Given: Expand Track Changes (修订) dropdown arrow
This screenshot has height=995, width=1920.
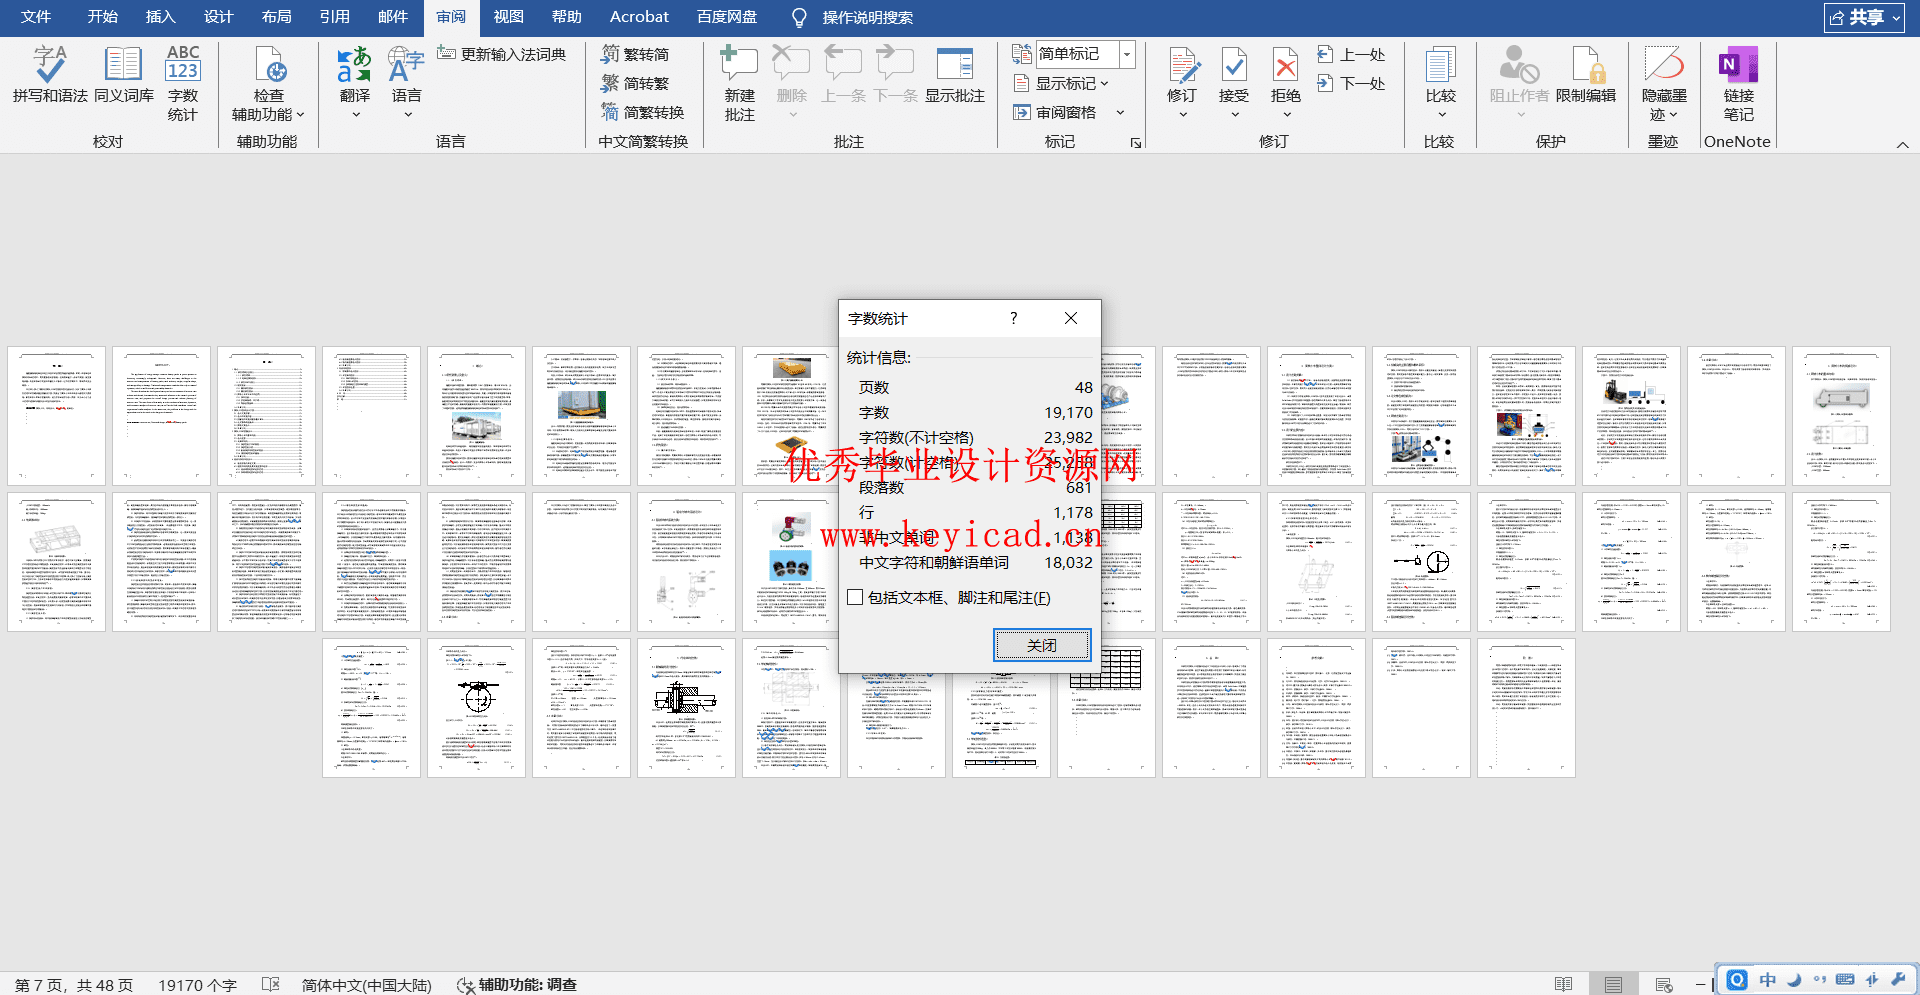Looking at the screenshot, I should (1182, 114).
